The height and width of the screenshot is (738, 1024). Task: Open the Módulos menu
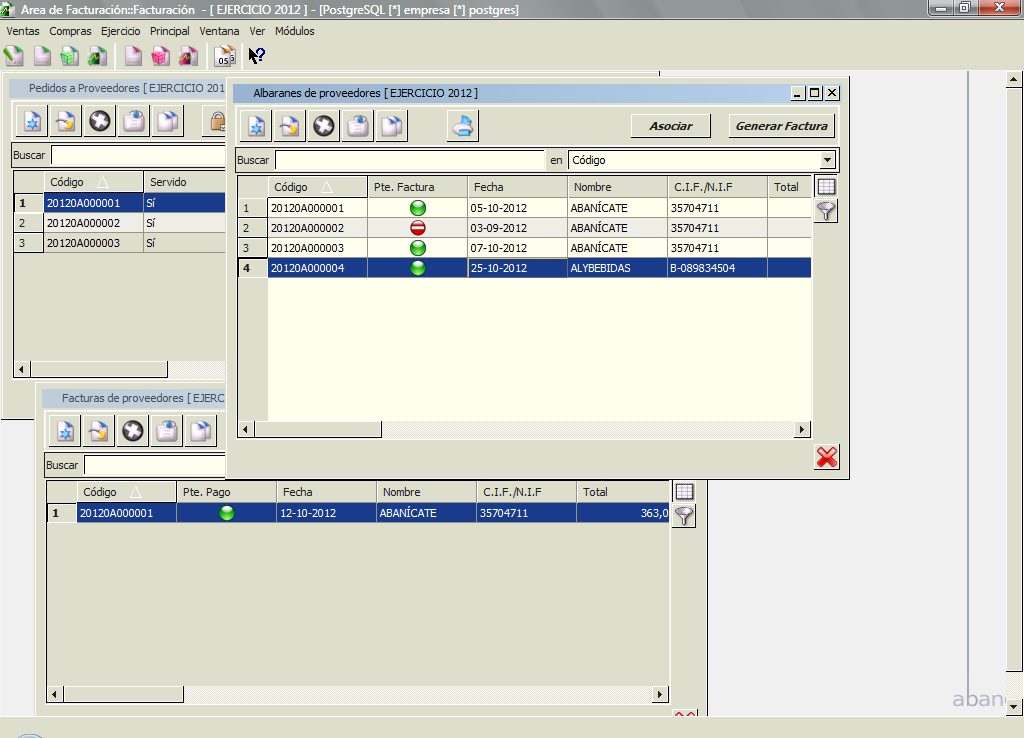point(295,31)
